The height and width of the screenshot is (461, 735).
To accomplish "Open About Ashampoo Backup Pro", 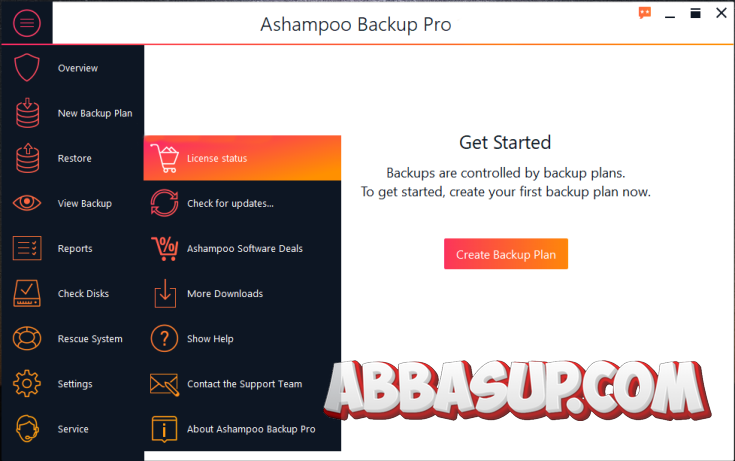I will point(242,429).
